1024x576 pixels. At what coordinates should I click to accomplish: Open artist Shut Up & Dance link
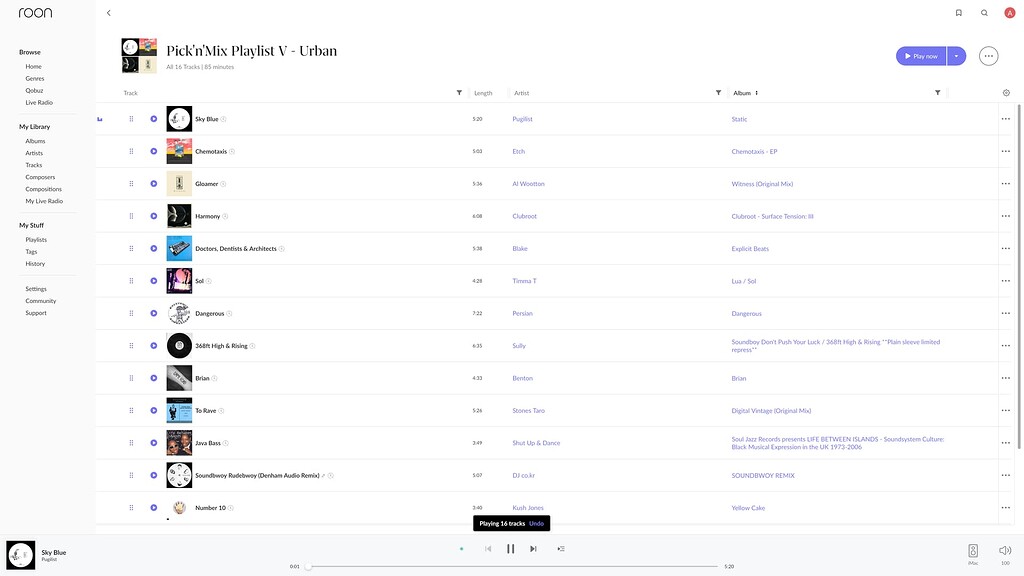point(536,443)
